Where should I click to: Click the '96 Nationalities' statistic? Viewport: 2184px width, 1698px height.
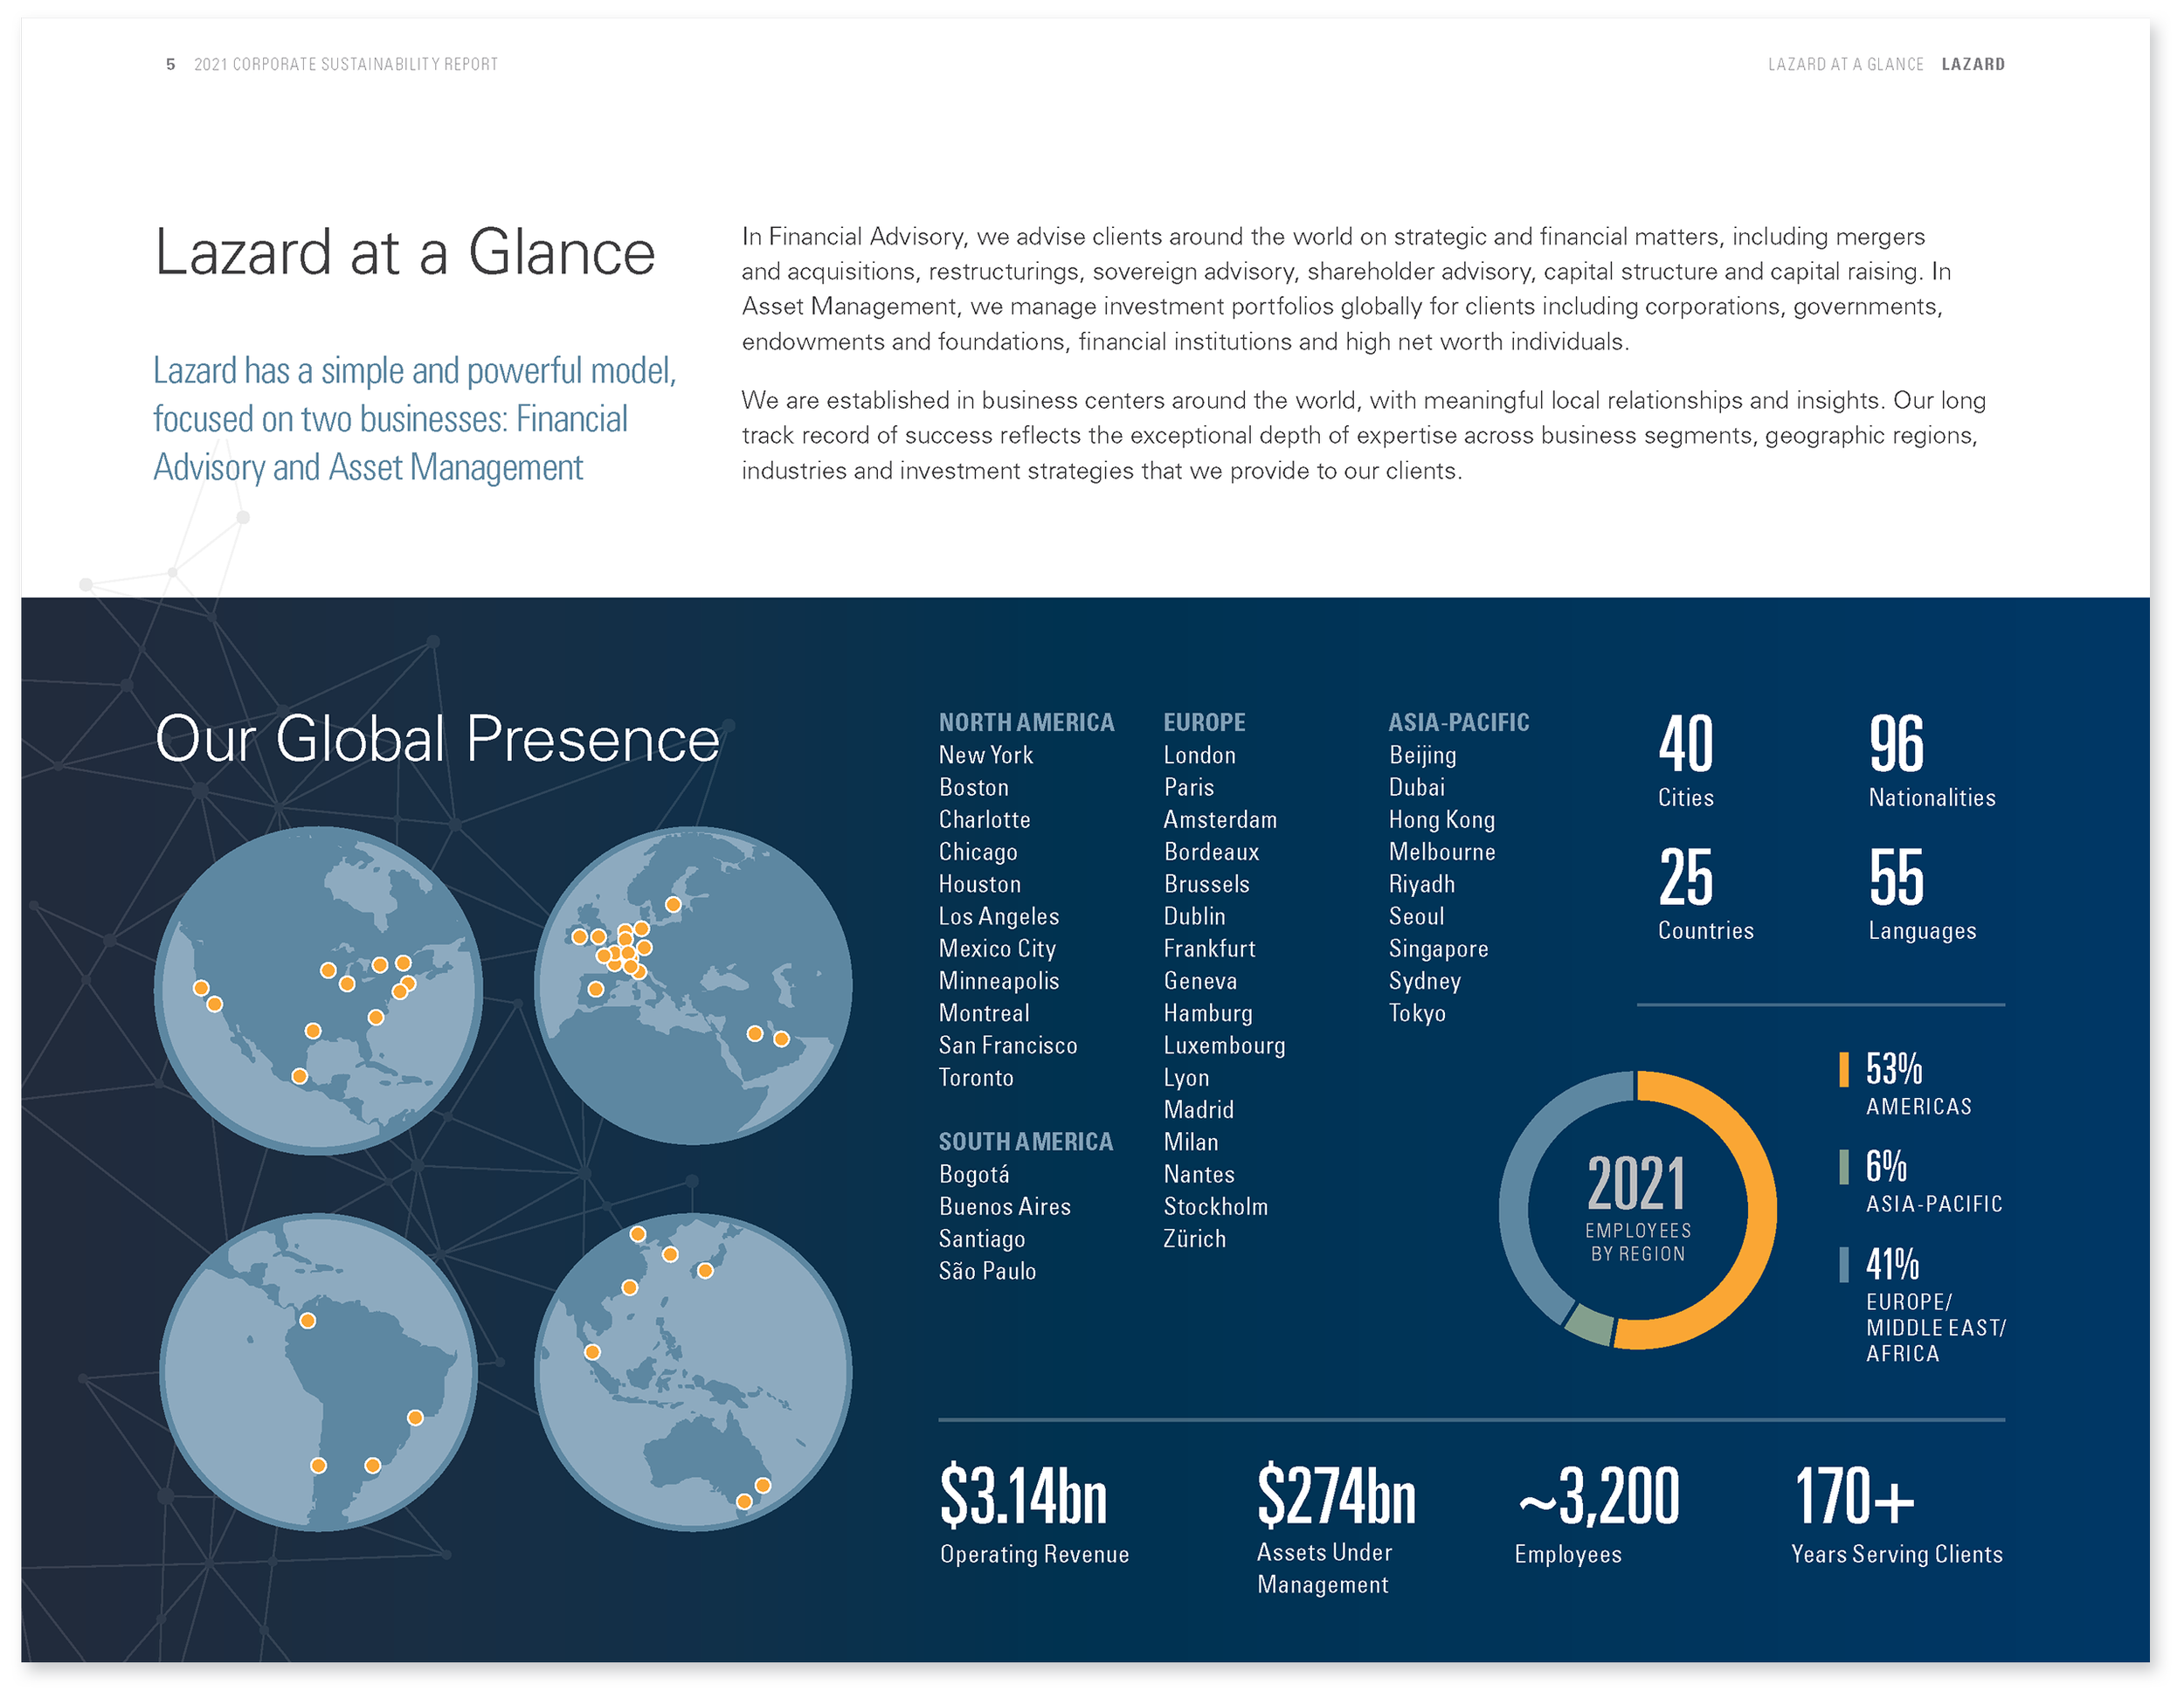1931,760
